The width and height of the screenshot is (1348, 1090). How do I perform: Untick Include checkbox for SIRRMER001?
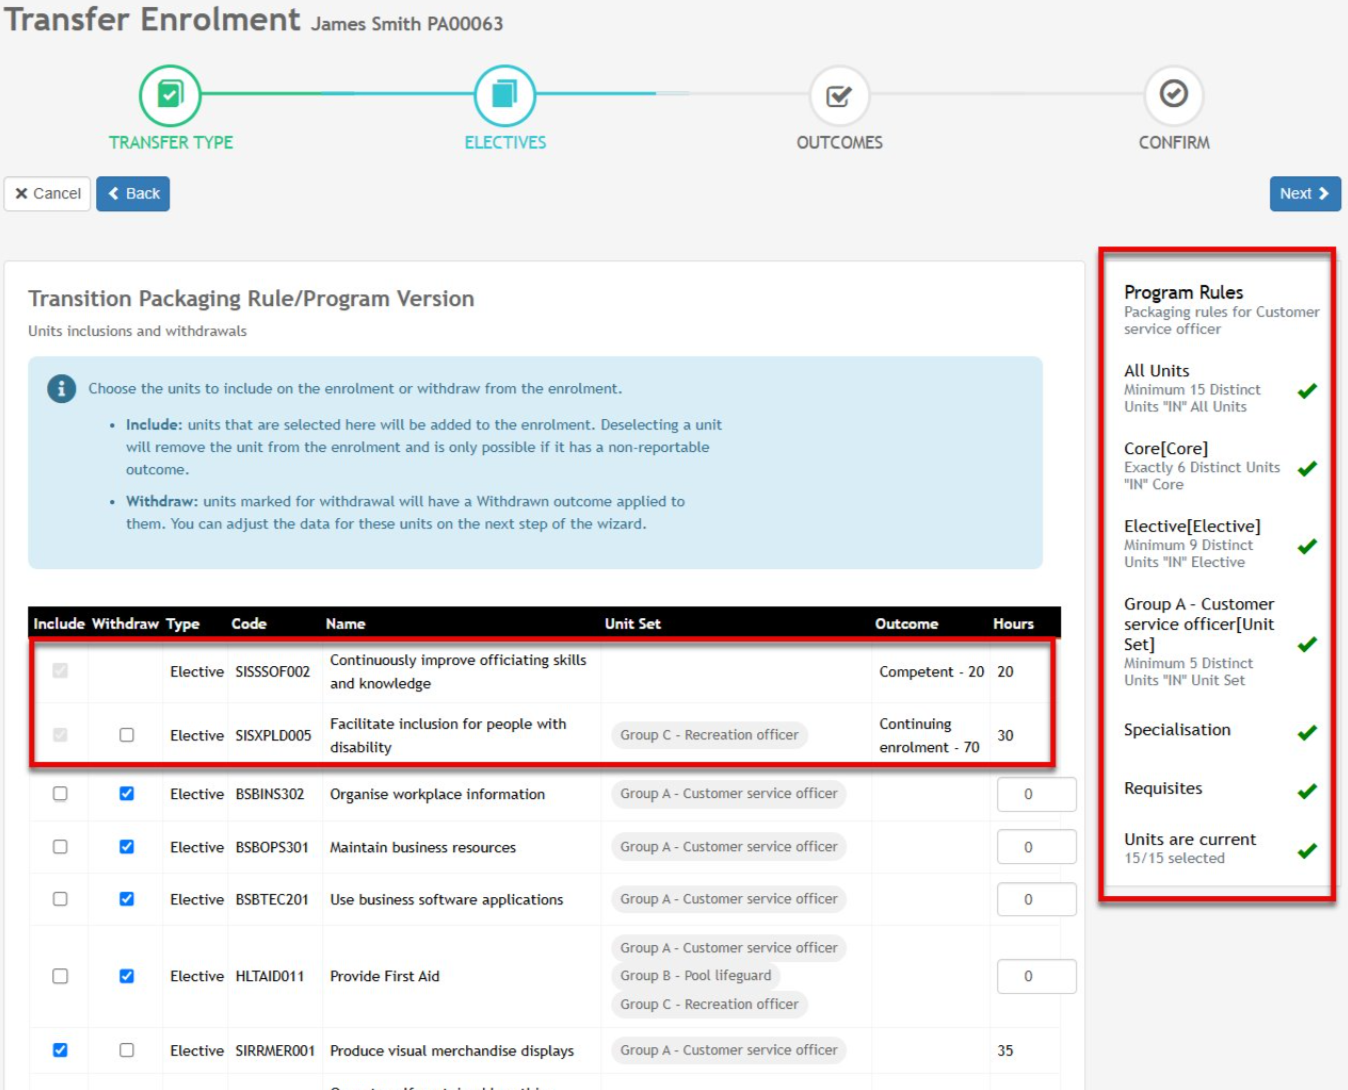pos(60,1050)
